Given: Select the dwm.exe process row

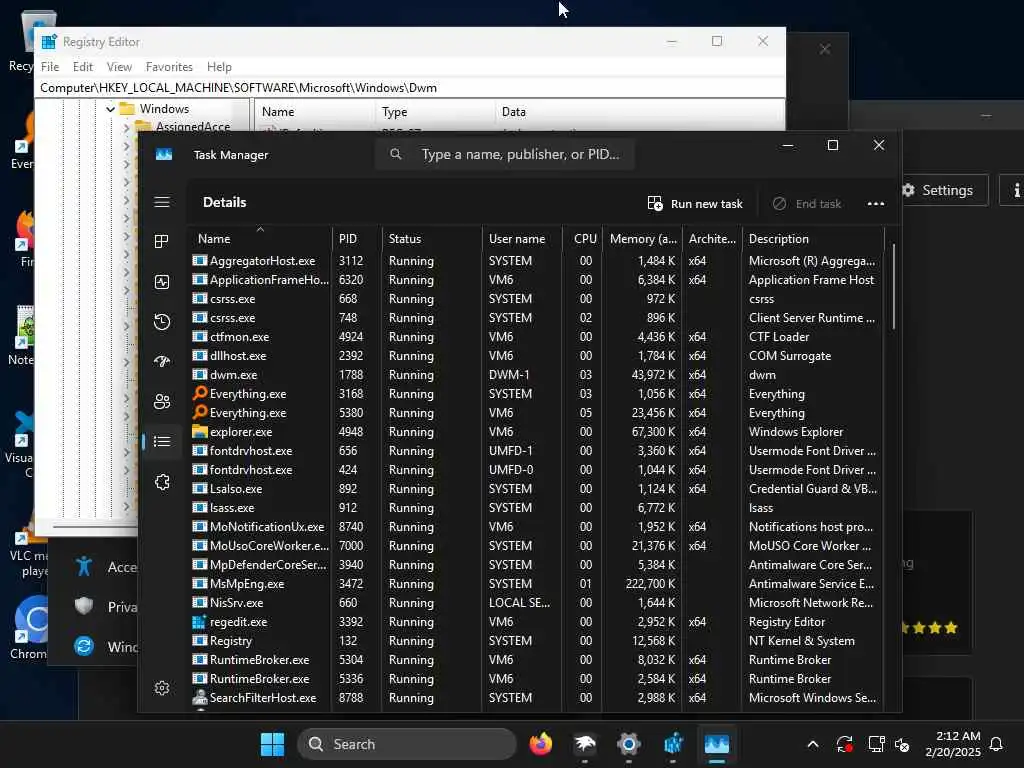Looking at the screenshot, I should click(x=536, y=375).
